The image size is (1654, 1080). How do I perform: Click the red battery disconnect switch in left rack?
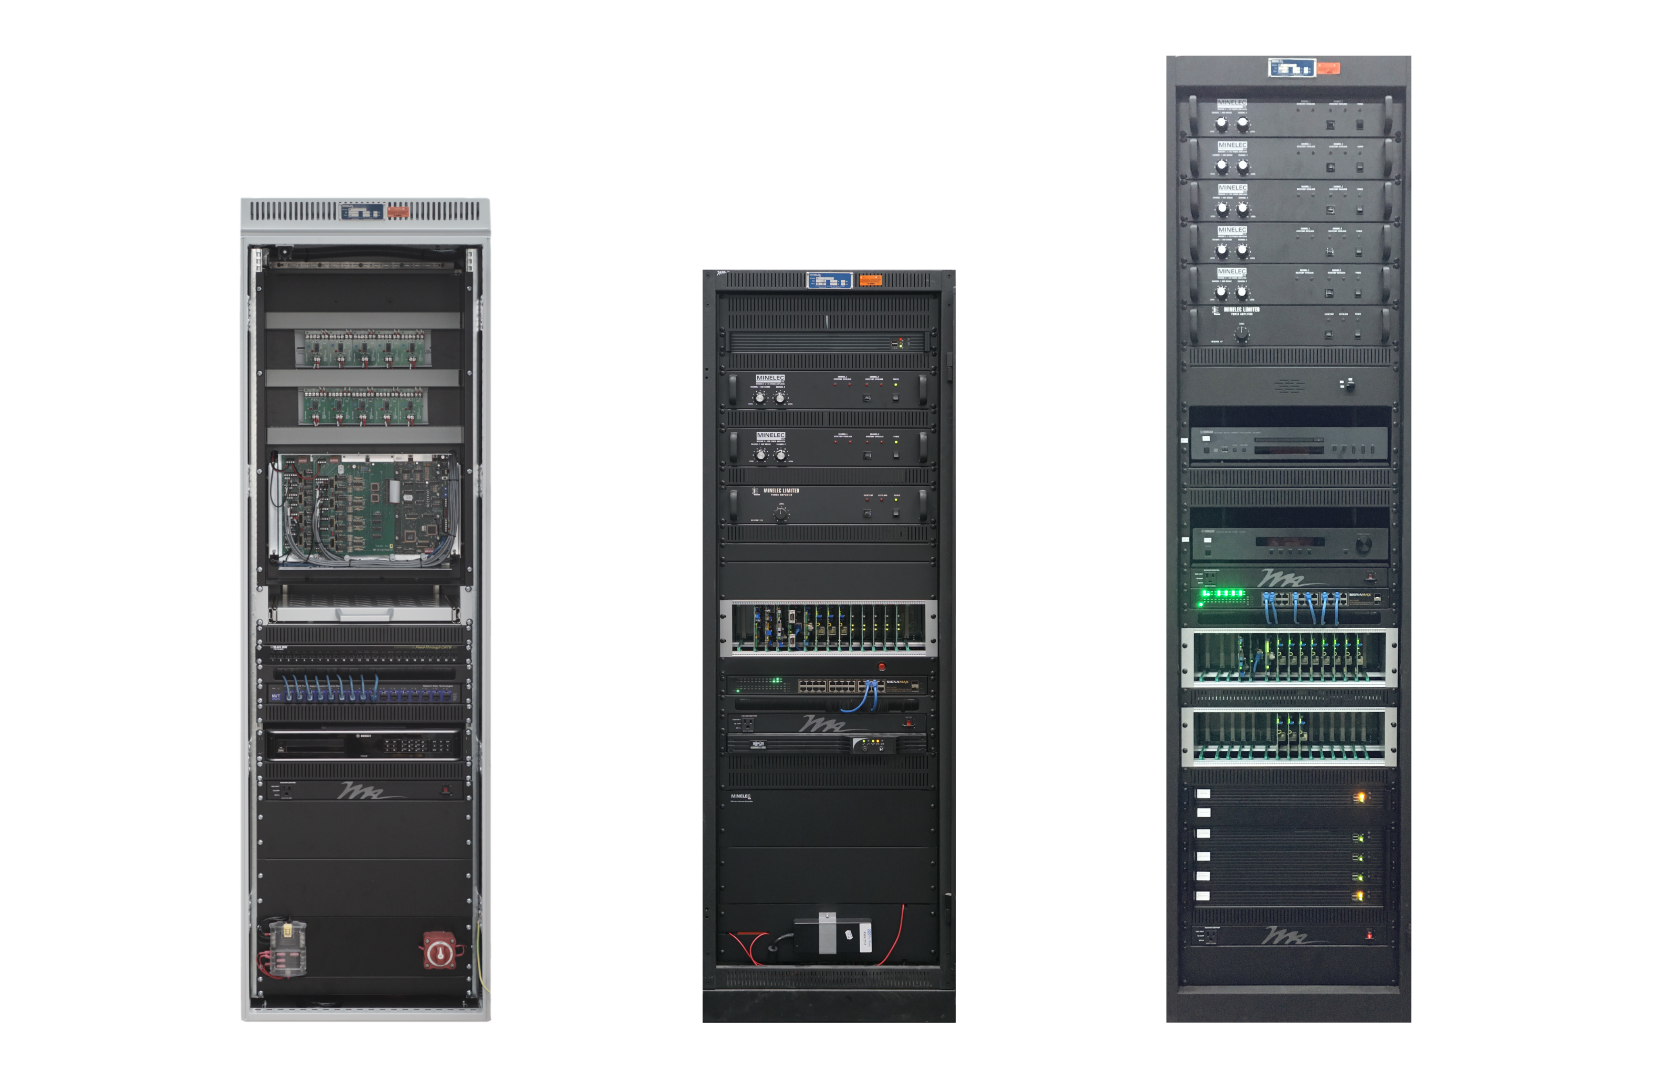coord(439,951)
